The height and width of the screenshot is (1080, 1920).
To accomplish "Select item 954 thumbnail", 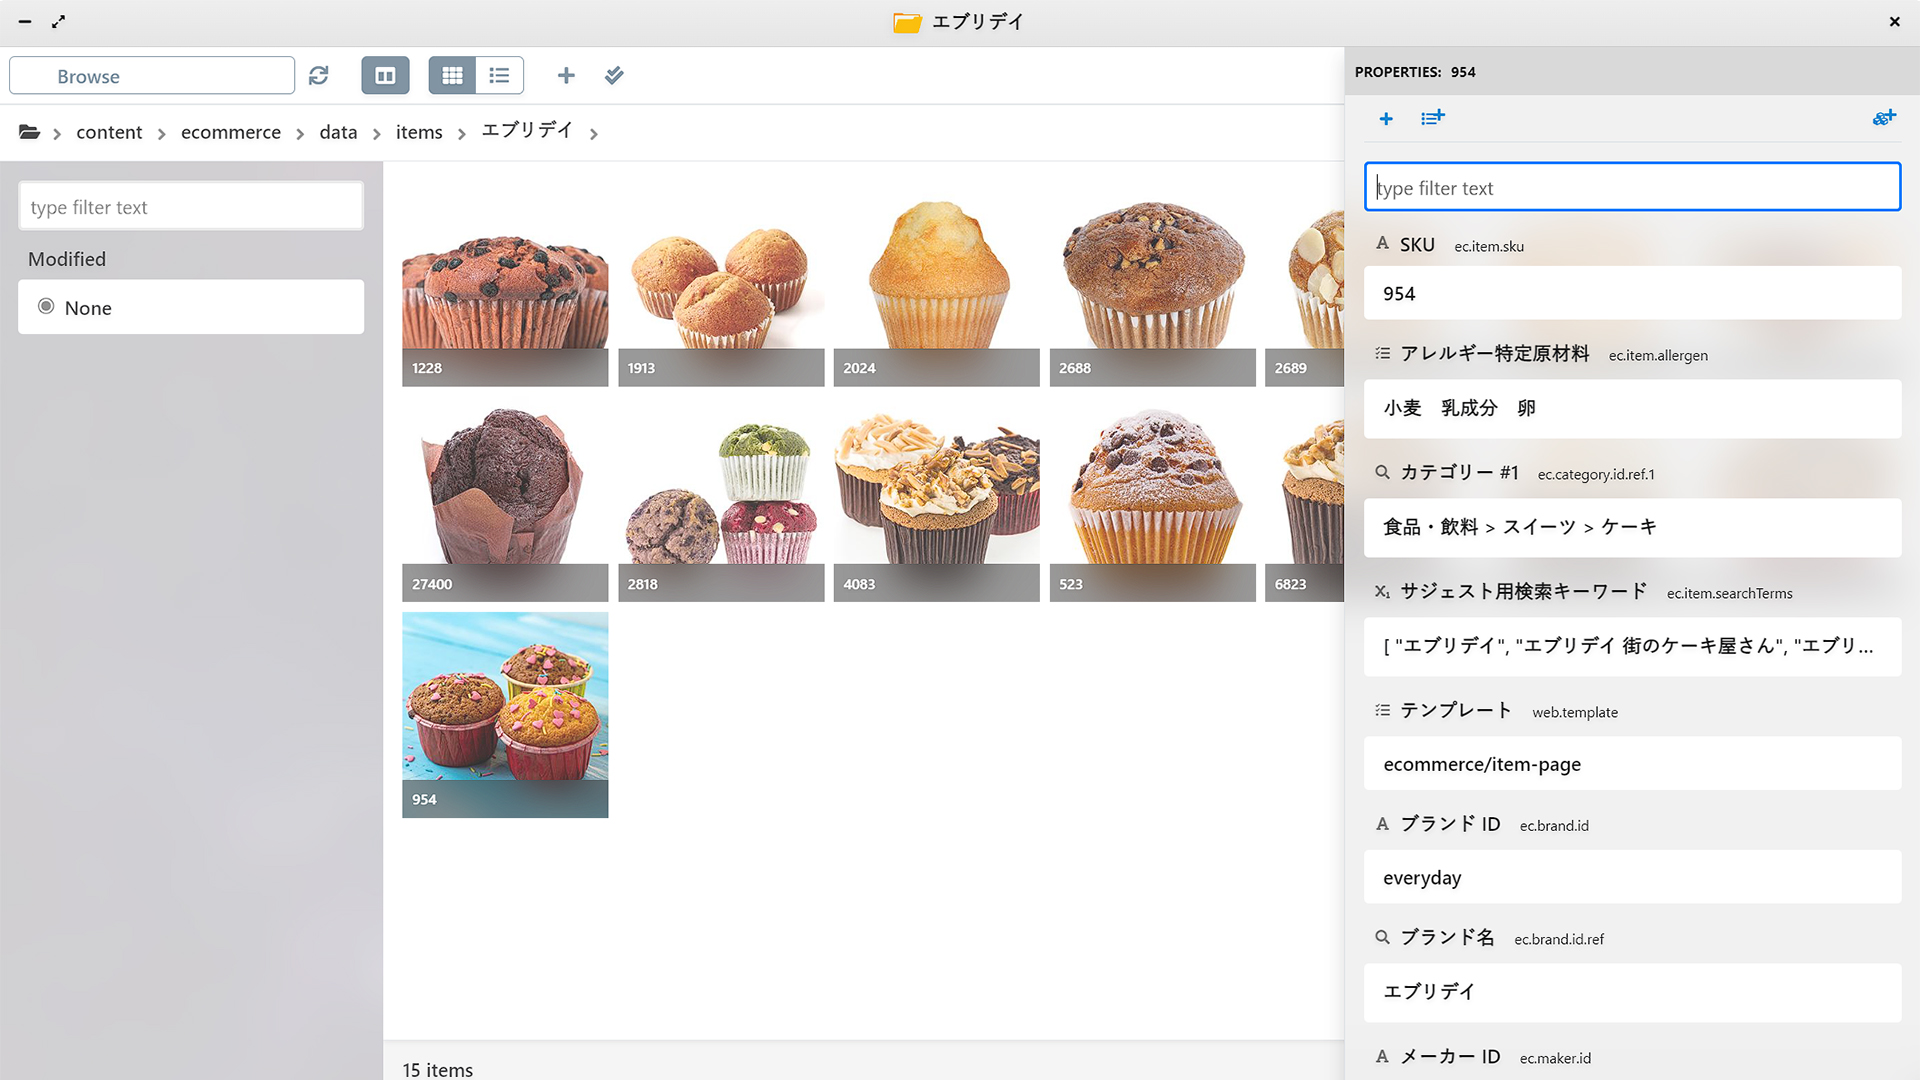I will [505, 715].
